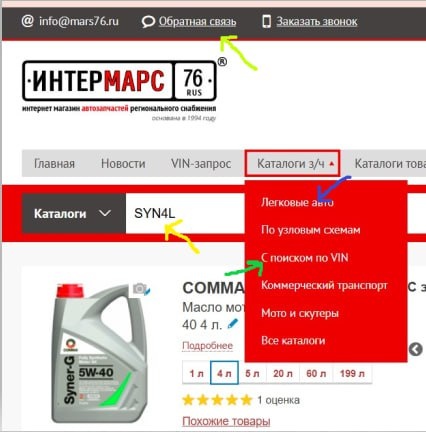The image size is (426, 432).
Task: Rate product using the fifth star
Action: coord(246,400)
